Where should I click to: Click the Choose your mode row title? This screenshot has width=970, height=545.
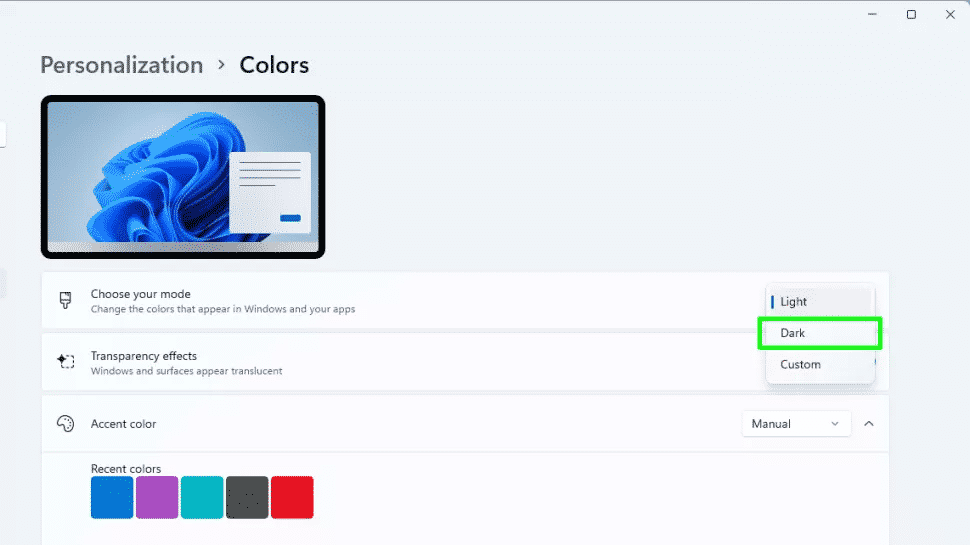pos(140,294)
